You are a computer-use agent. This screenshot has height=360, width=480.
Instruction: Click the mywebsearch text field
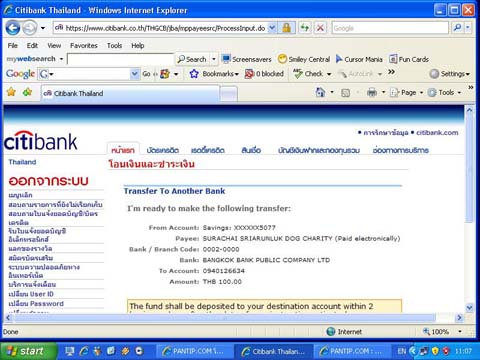pos(120,59)
